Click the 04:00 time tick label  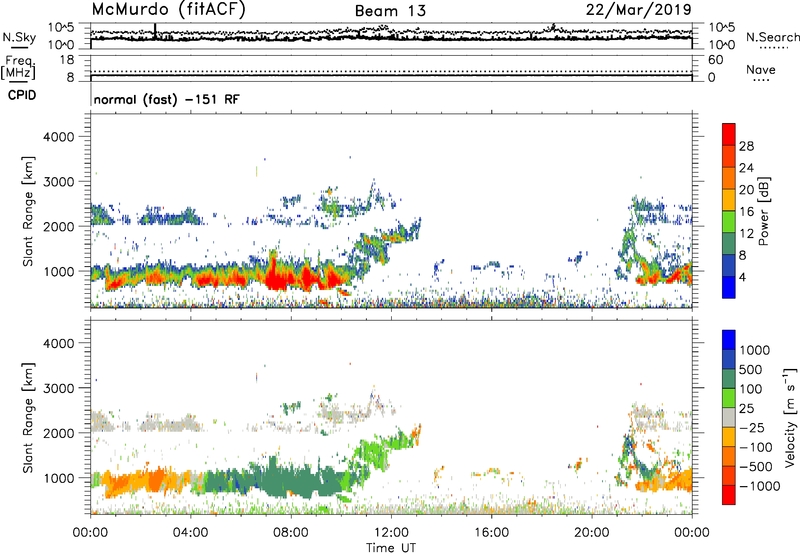pyautogui.click(x=190, y=533)
